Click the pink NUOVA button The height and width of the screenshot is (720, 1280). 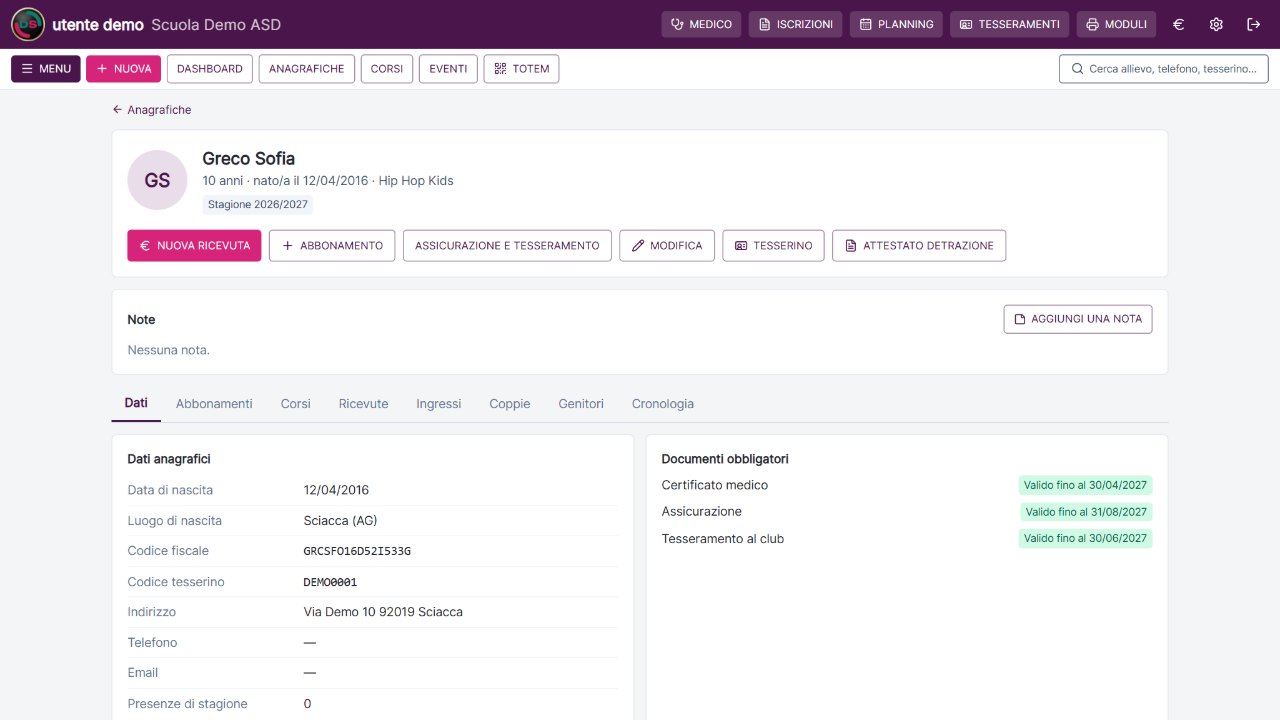[124, 69]
